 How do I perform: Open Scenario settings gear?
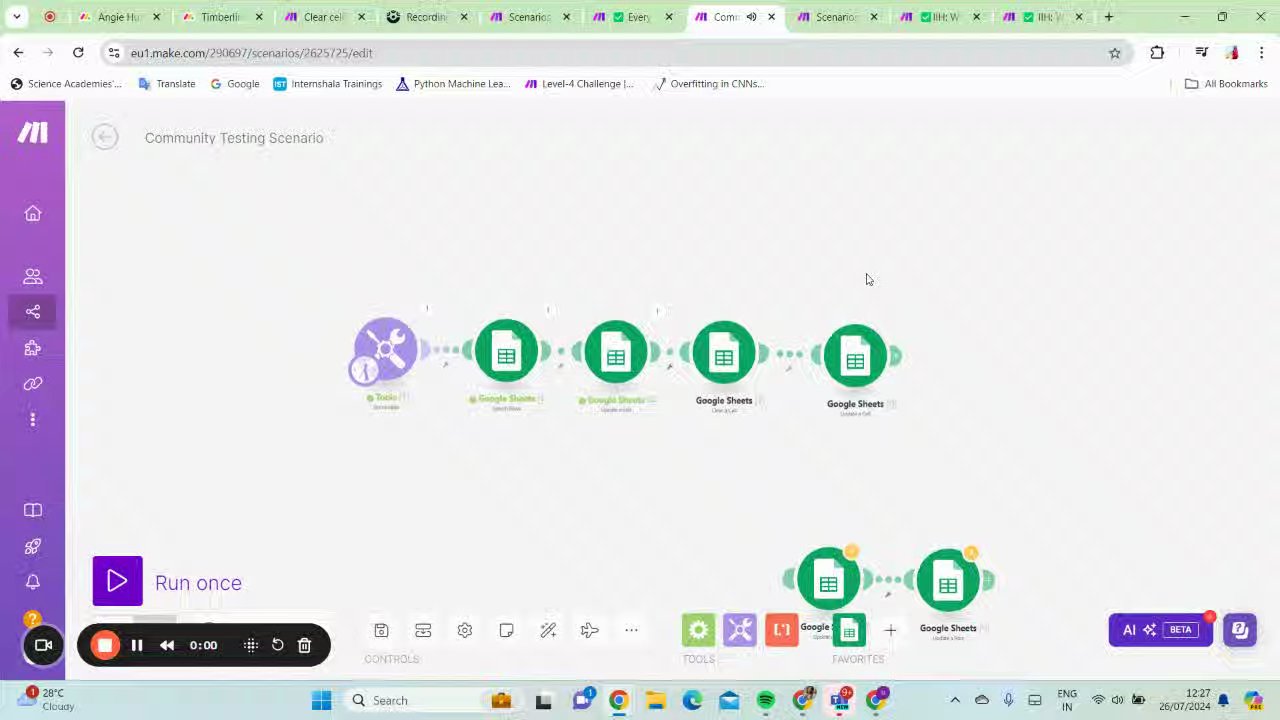[x=465, y=630]
